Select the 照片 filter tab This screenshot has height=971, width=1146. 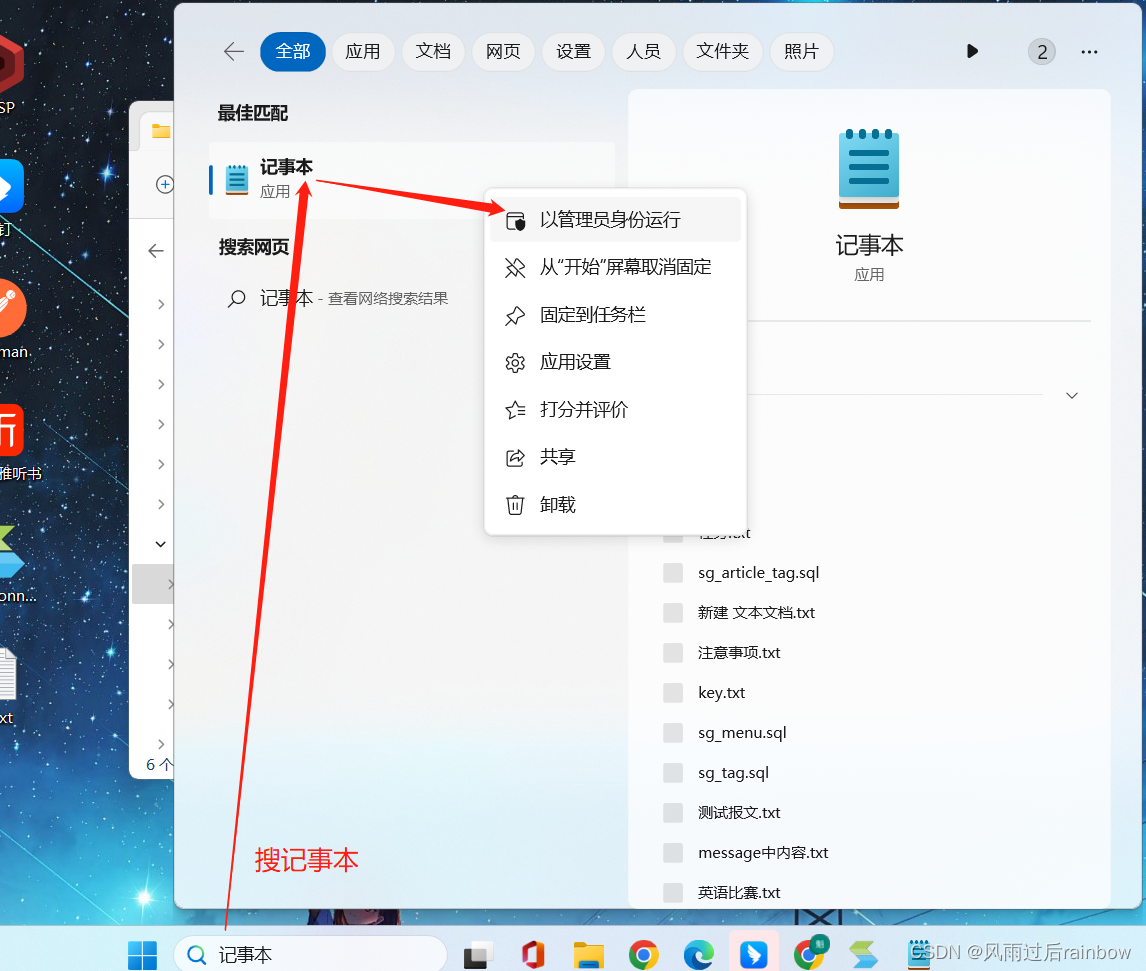[801, 51]
